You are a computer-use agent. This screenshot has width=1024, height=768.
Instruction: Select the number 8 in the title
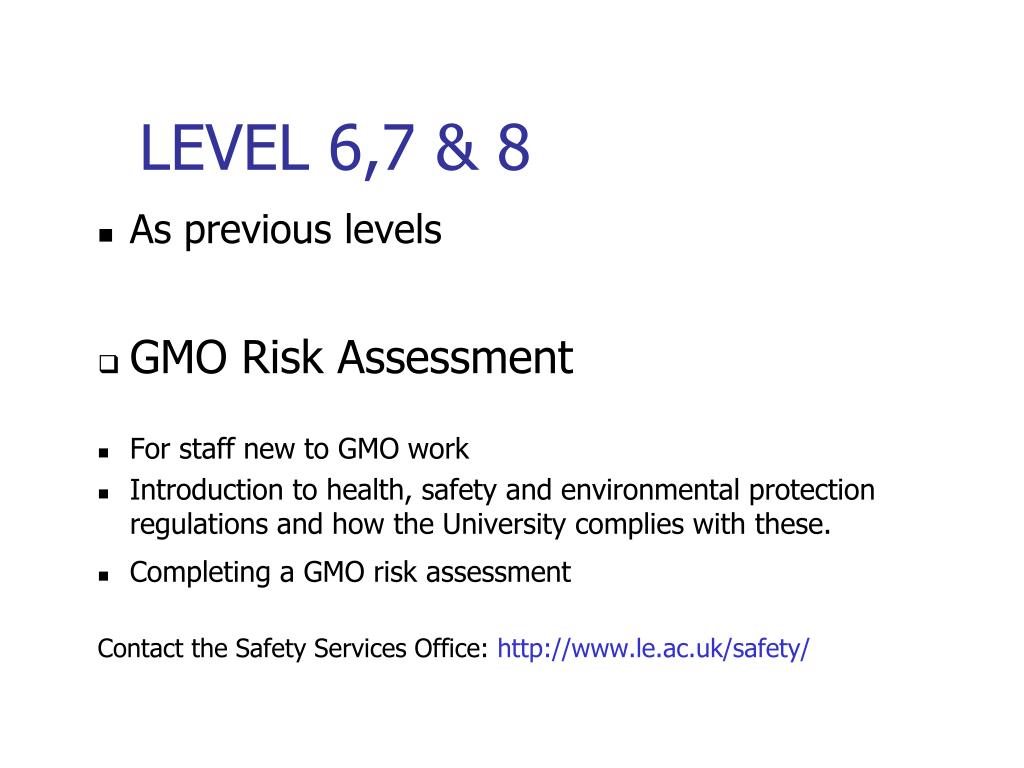coord(513,148)
